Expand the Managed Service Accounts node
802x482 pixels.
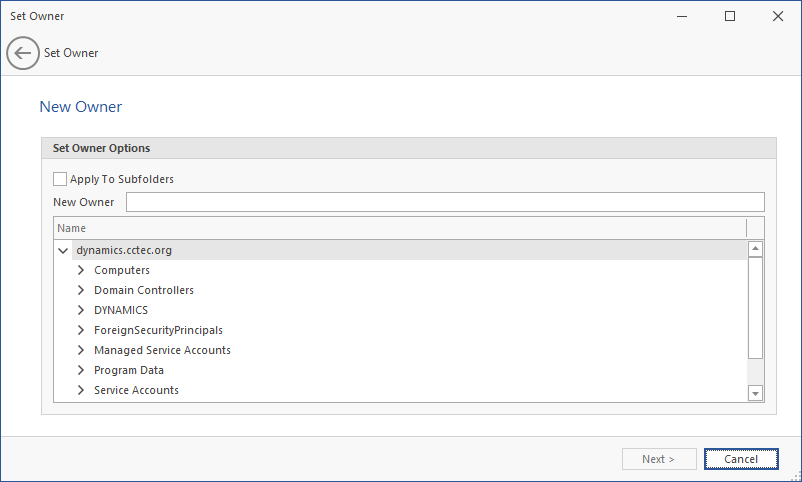coord(82,350)
